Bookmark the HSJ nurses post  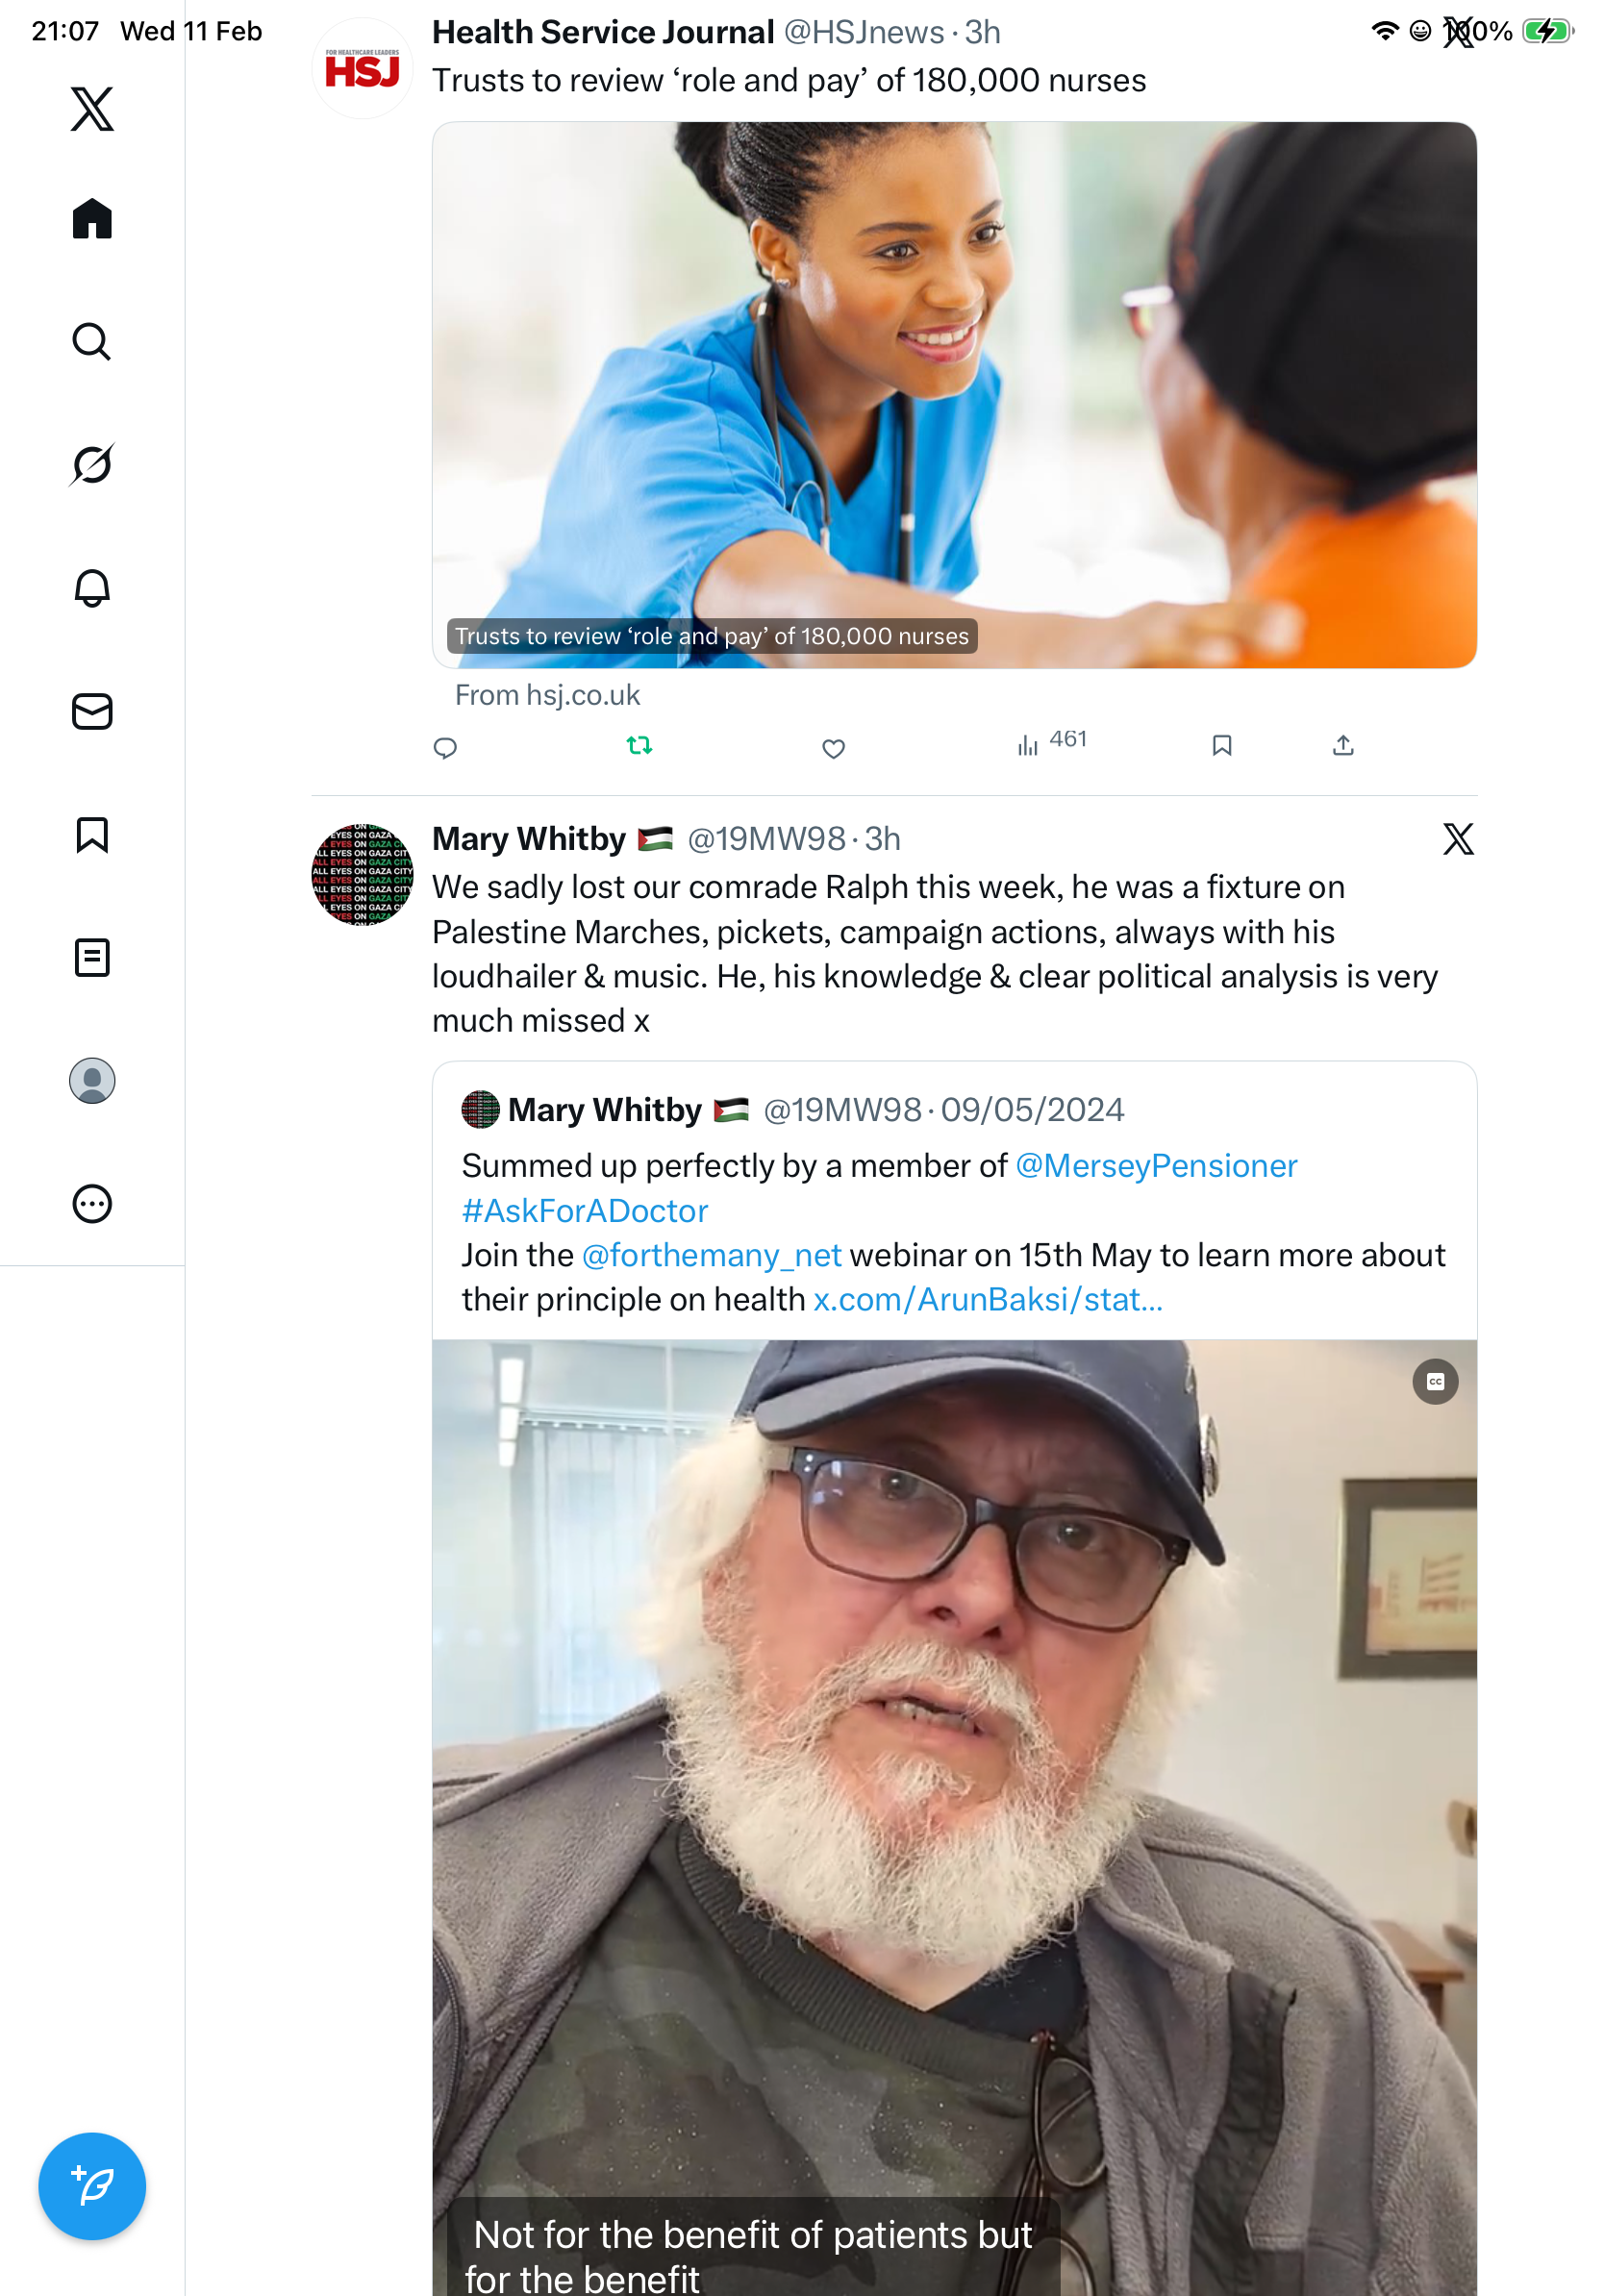[1221, 746]
